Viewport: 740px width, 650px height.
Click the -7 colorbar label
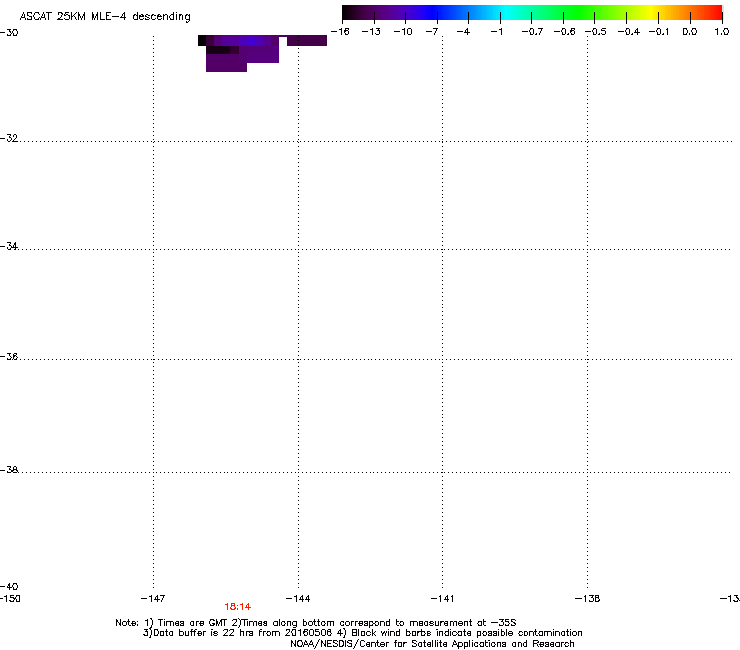point(432,32)
